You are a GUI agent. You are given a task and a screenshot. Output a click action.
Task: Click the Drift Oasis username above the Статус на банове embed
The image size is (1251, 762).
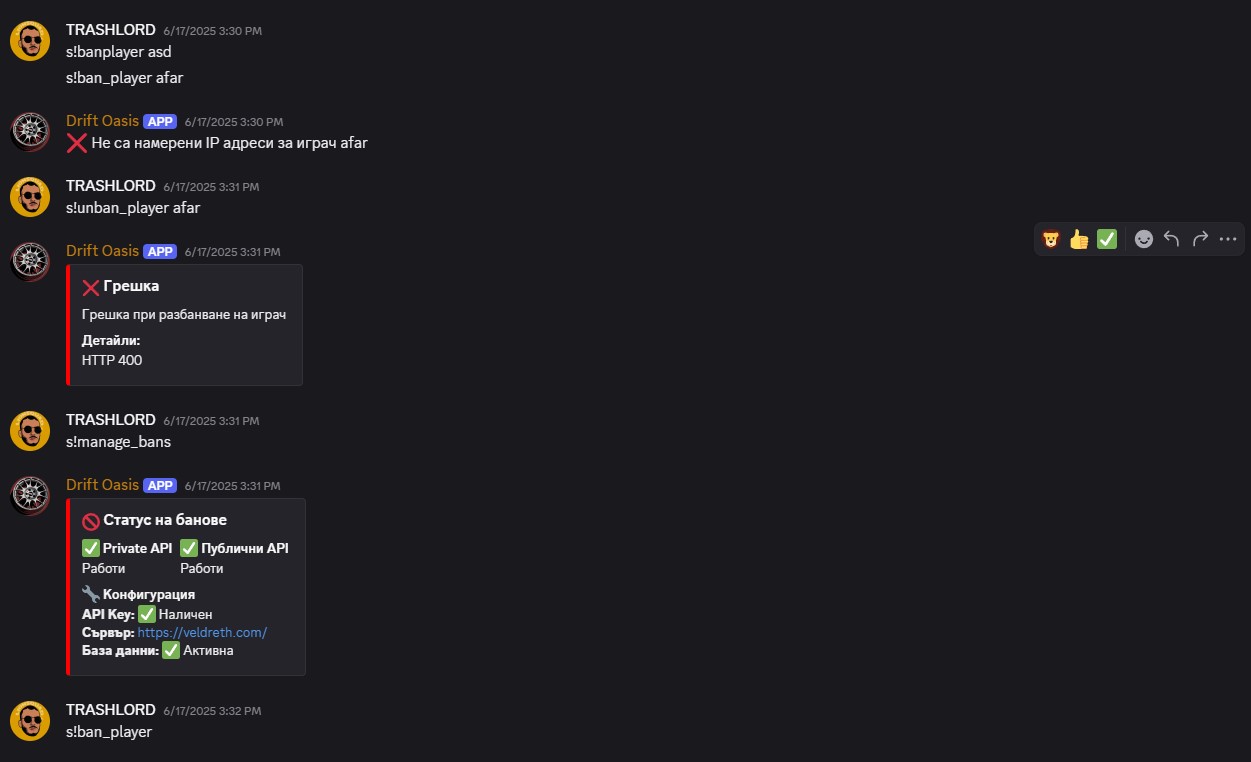pyautogui.click(x=102, y=485)
